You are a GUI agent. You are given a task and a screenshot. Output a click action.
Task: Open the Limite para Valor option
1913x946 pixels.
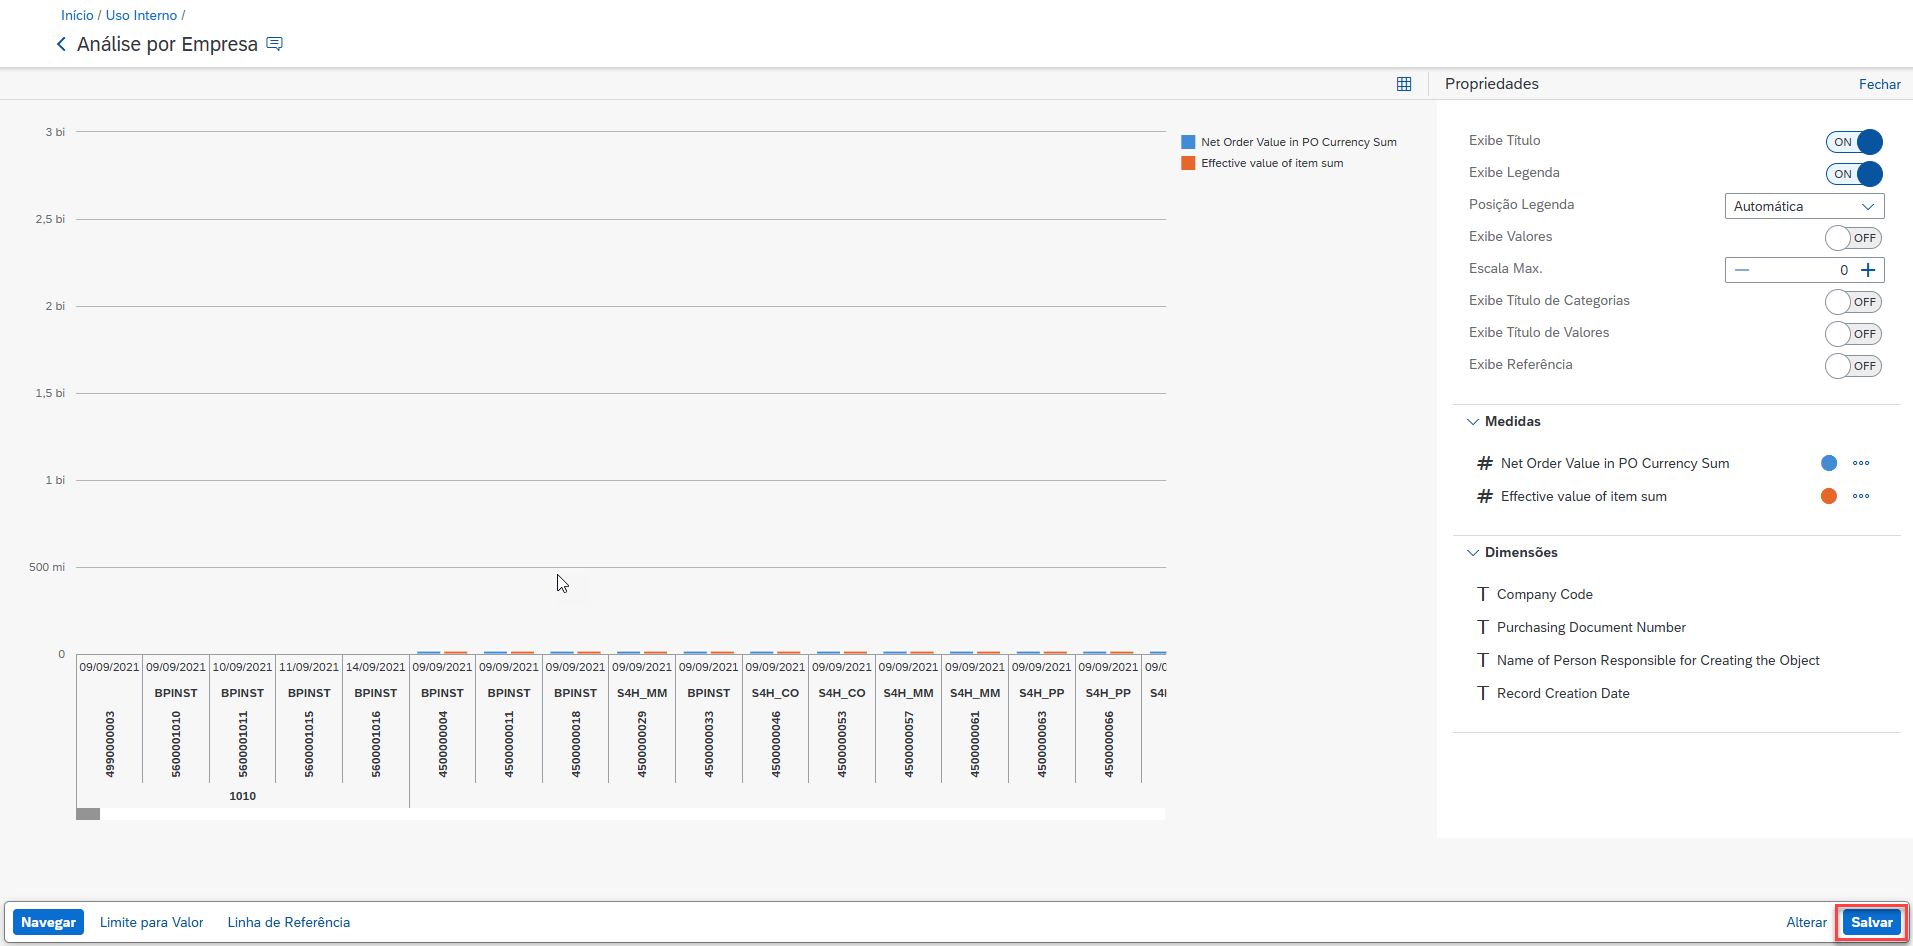[151, 922]
